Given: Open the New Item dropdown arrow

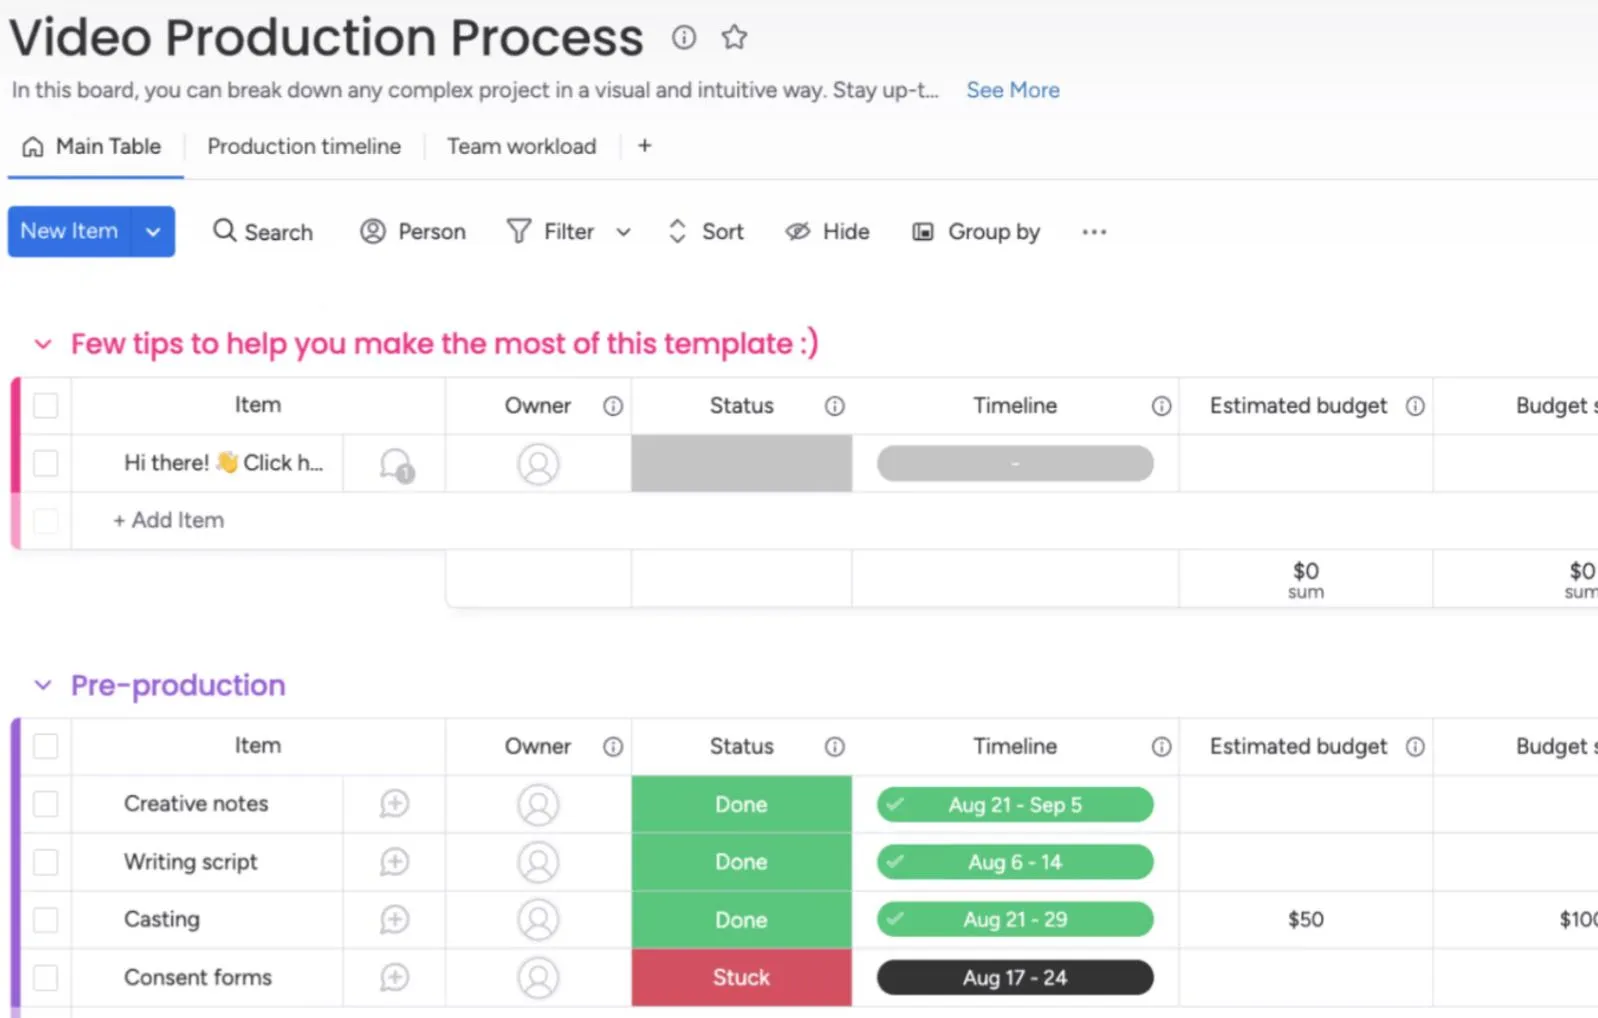Looking at the screenshot, I should (153, 232).
